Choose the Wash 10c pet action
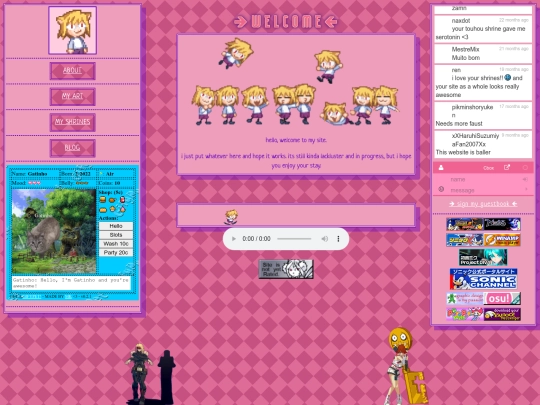Image resolution: width=540 pixels, height=405 pixels. point(116,244)
